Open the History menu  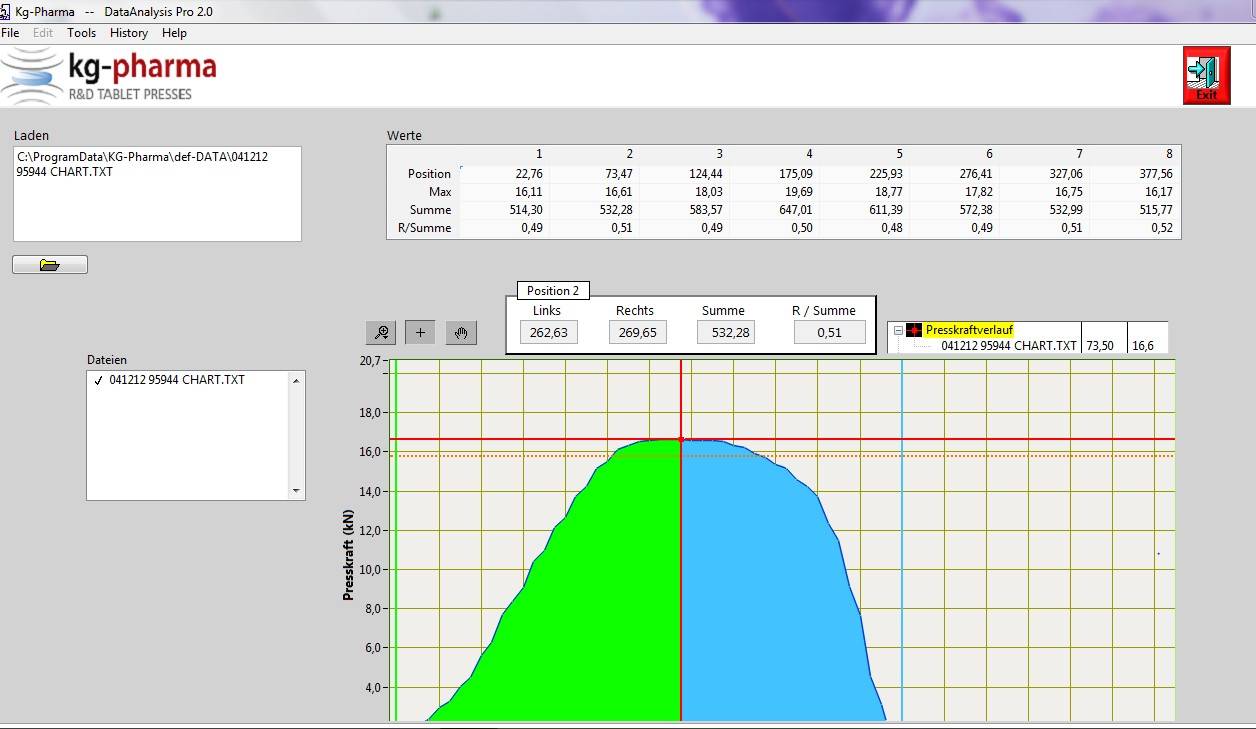129,33
